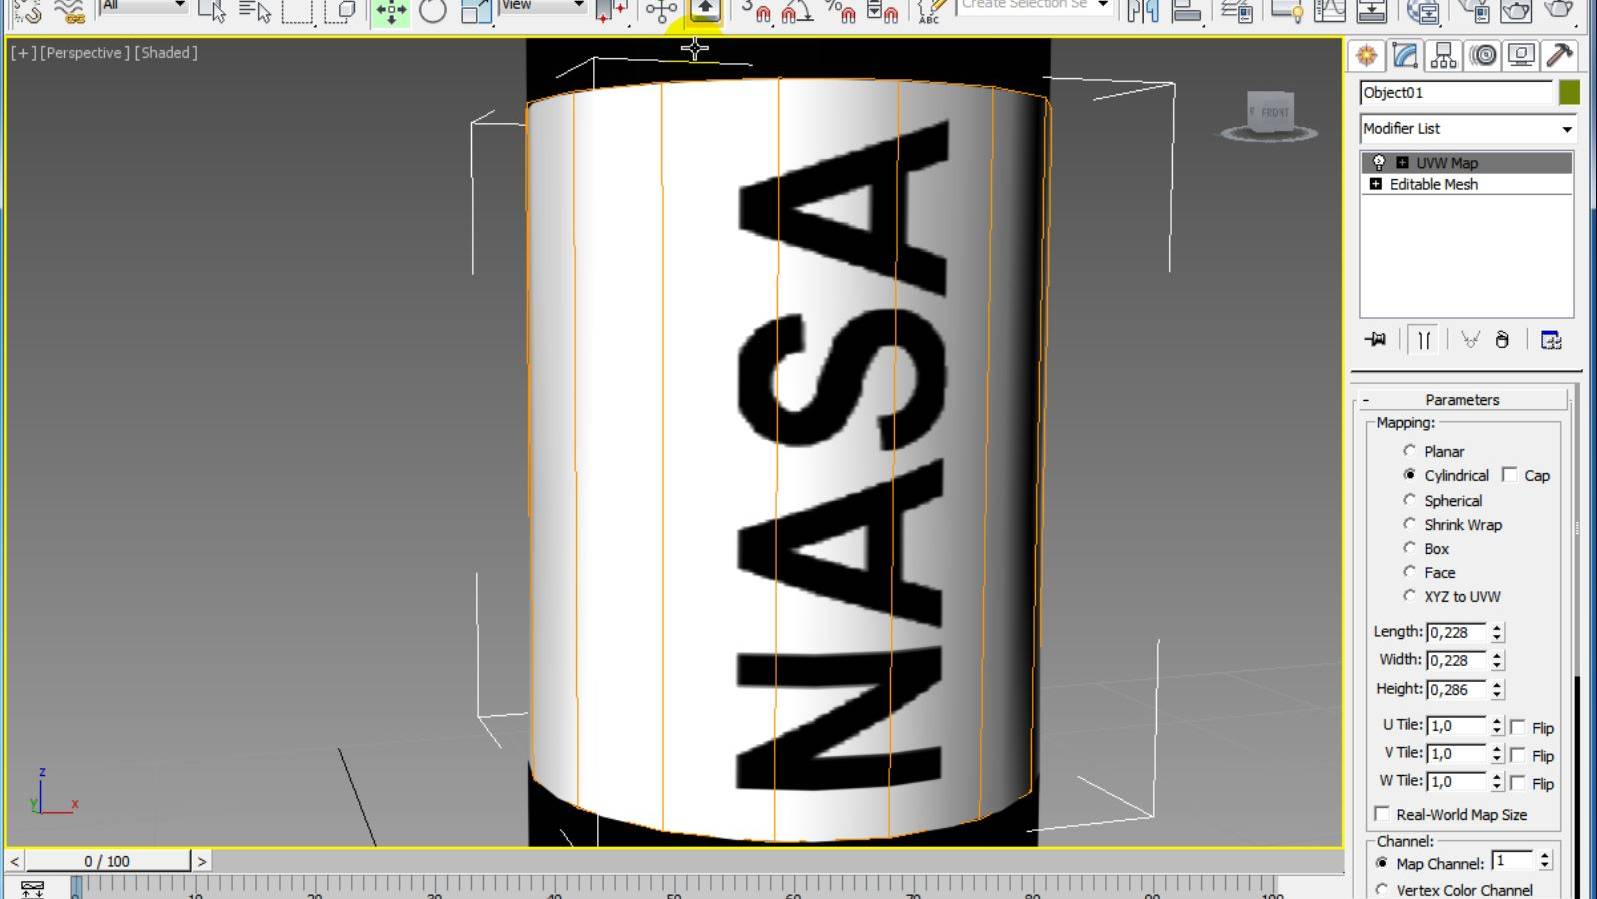Enable the Cap checkbox
Viewport: 1597px width, 899px height.
pos(1510,475)
